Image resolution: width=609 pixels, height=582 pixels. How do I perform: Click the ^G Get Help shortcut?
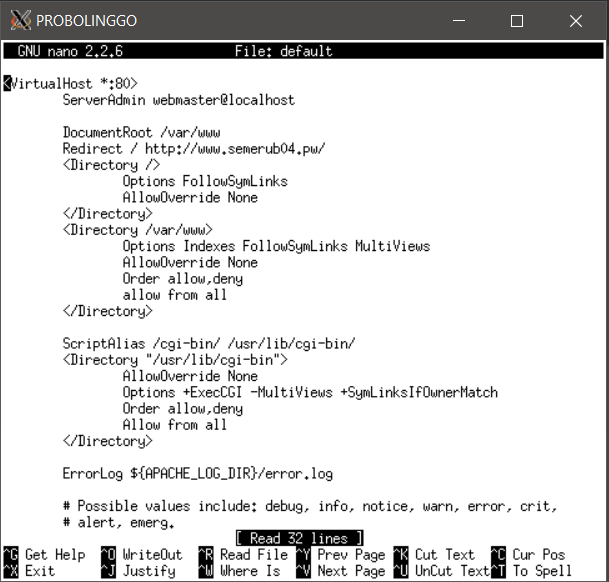[44, 554]
